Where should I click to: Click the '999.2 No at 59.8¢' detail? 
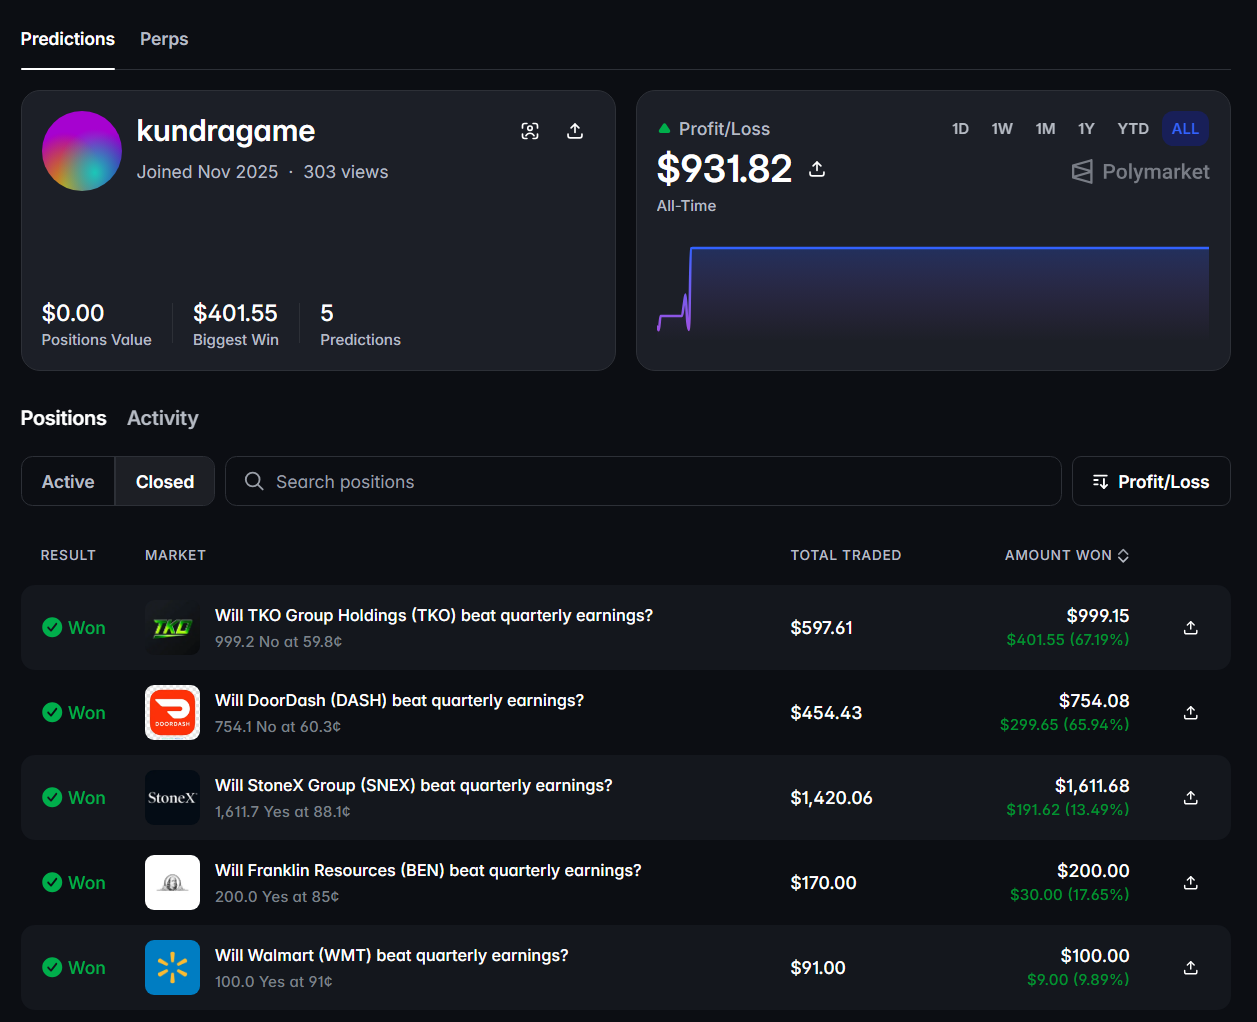[x=279, y=642]
